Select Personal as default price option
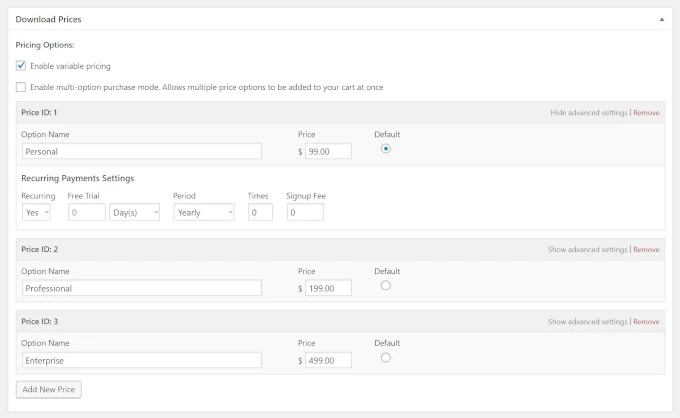Screen dimensions: 680x418 (x=386, y=149)
